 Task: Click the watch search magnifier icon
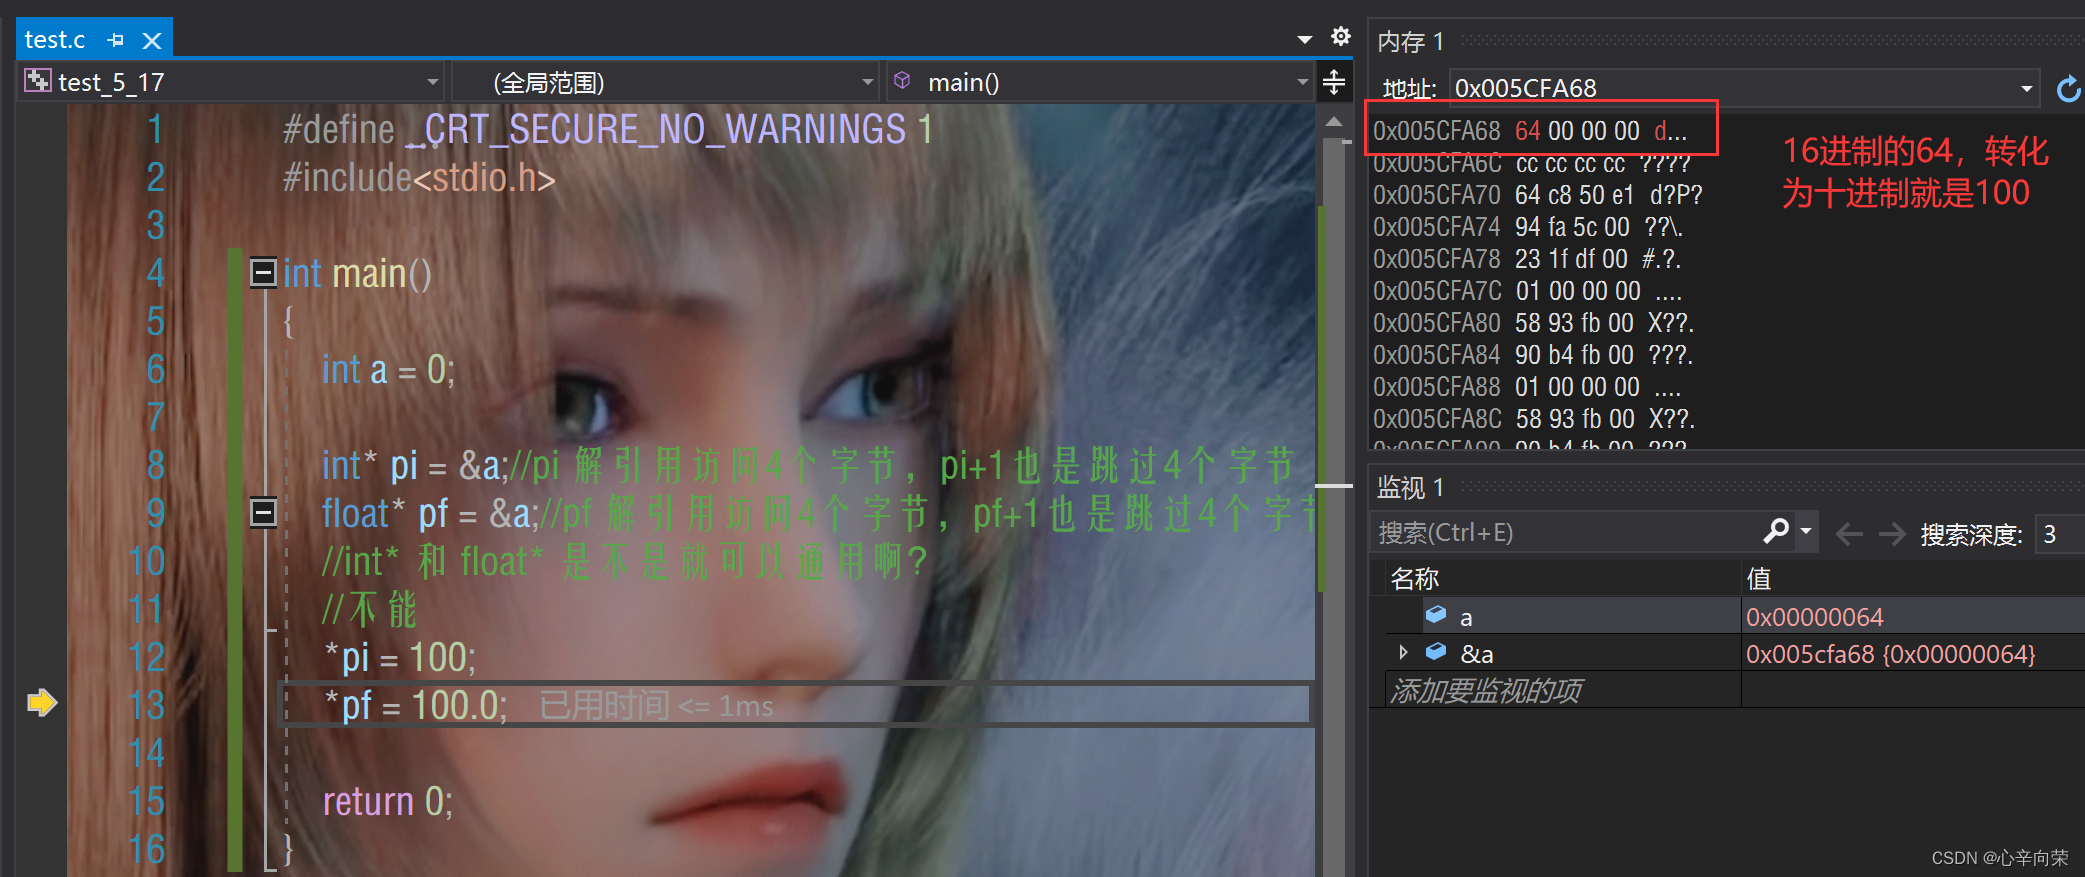pyautogui.click(x=1776, y=531)
